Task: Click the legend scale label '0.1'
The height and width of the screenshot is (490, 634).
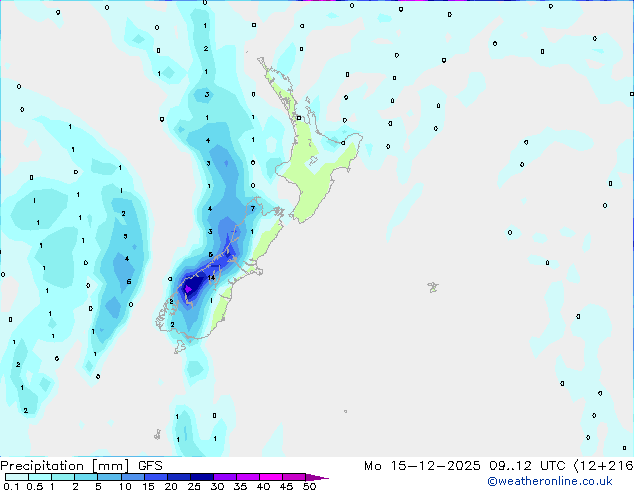Action: point(11,486)
